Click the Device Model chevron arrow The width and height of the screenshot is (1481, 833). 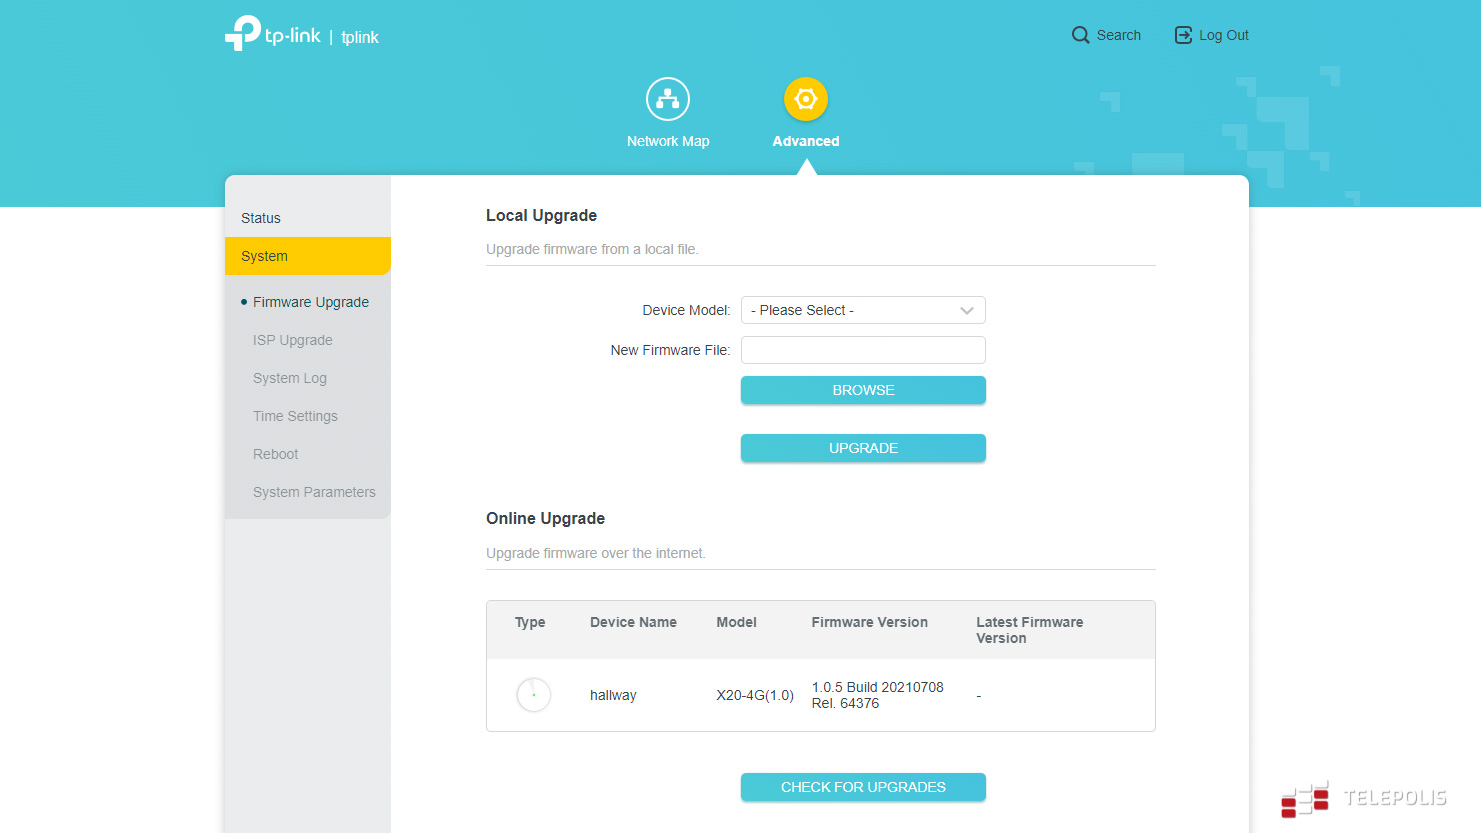tap(966, 310)
